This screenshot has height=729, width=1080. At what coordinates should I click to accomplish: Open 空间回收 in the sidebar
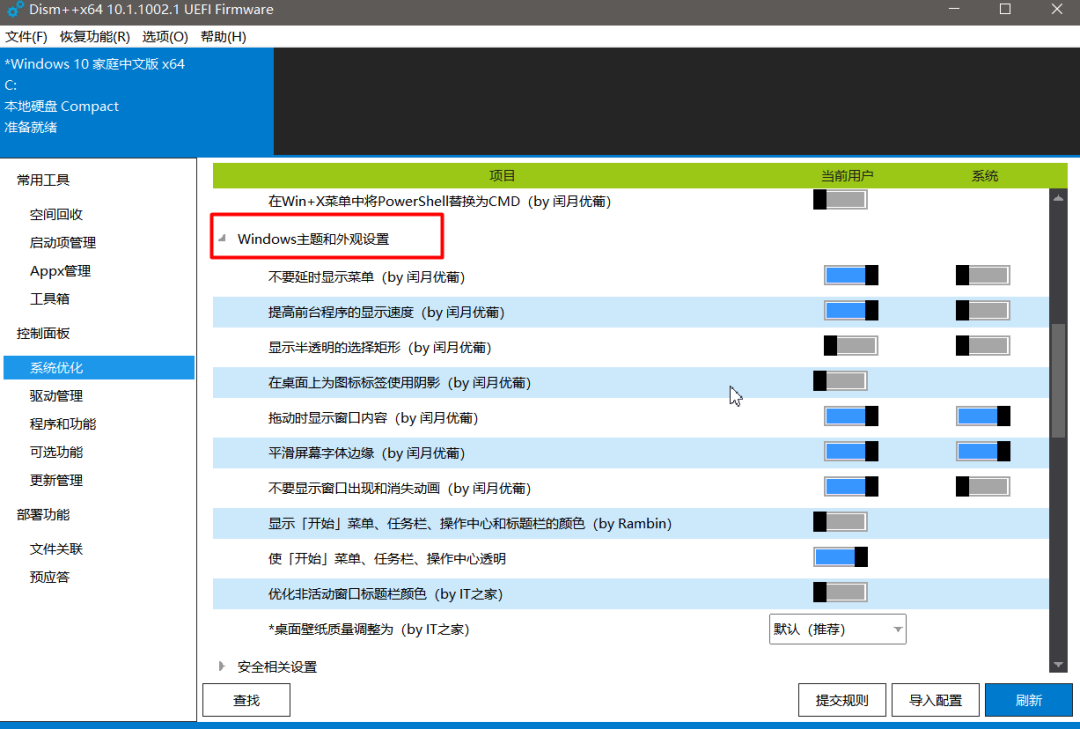coord(56,214)
